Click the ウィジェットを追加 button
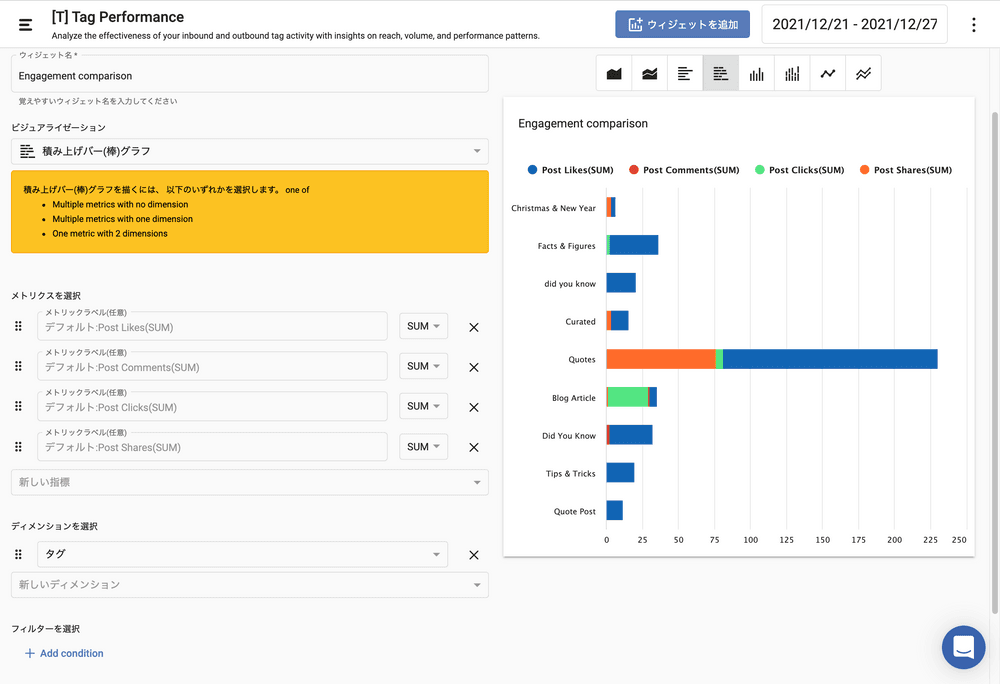This screenshot has height=684, width=1000. 682,25
